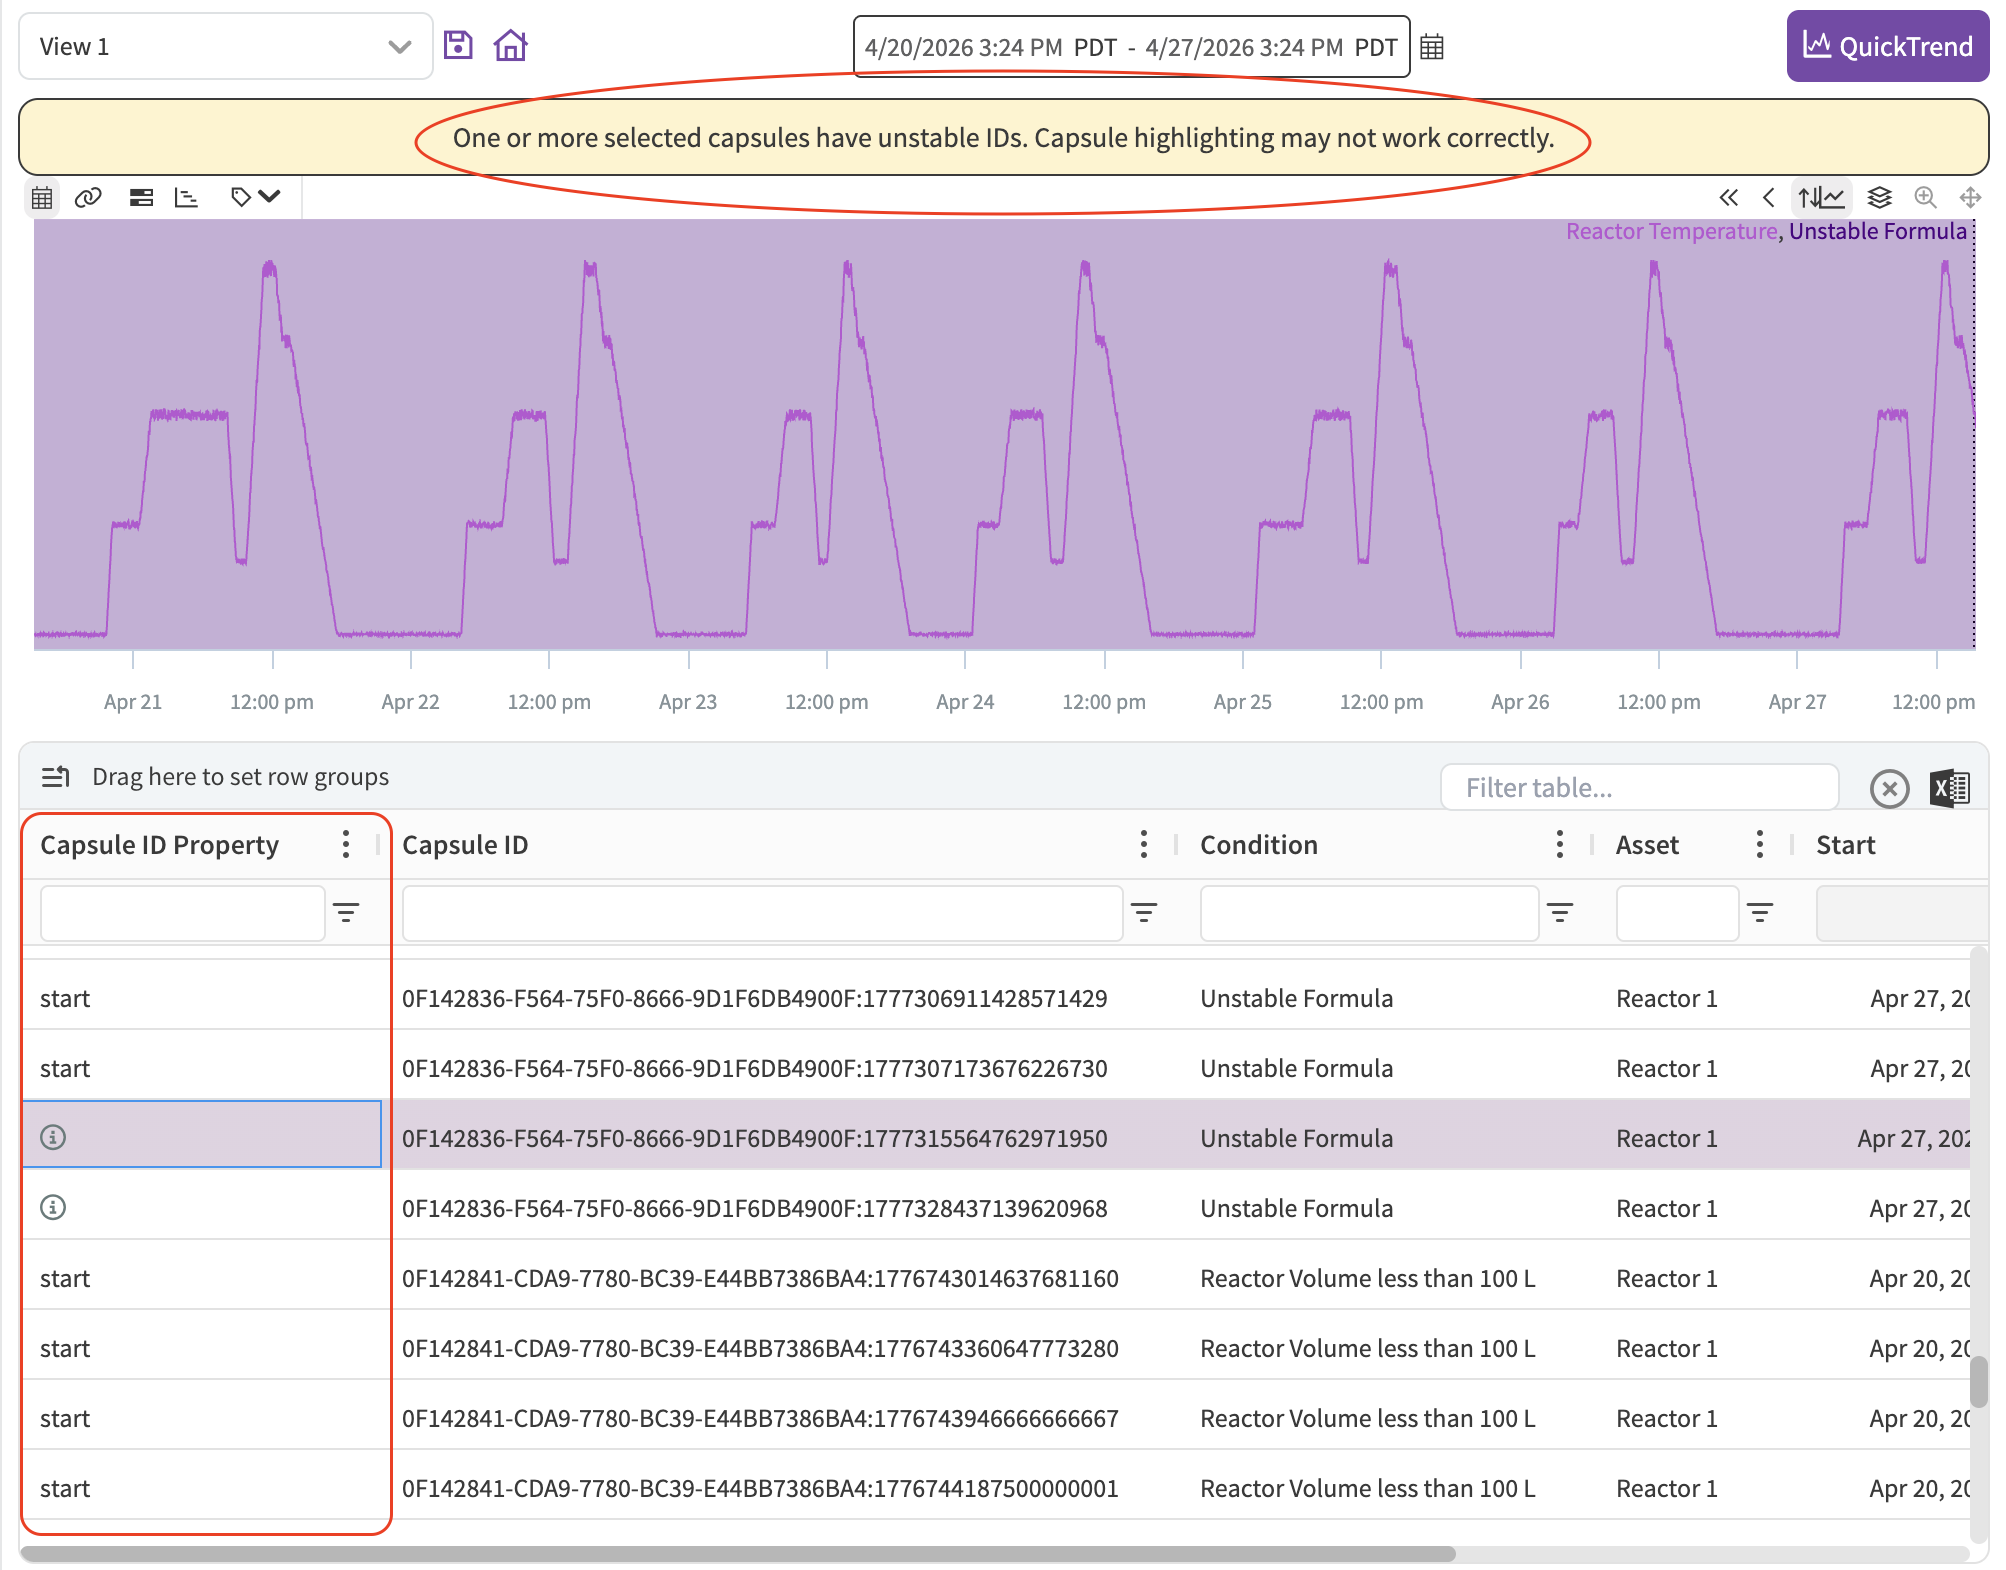Toggle the table view icon in chart toolbar
This screenshot has width=2006, height=1570.
pyautogui.click(x=42, y=197)
